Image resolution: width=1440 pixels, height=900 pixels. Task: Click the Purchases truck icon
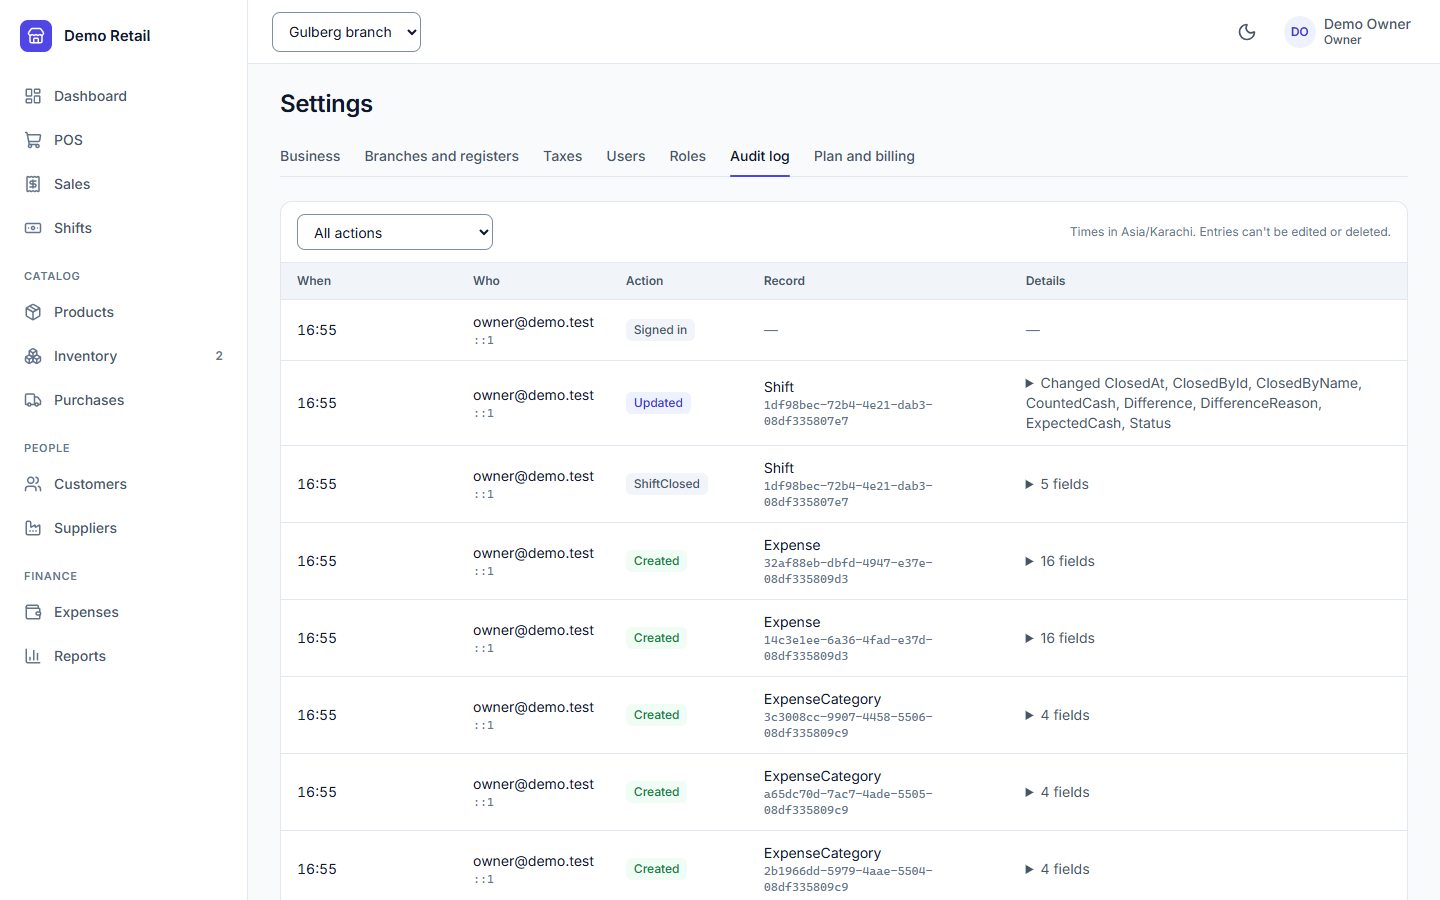pos(33,400)
